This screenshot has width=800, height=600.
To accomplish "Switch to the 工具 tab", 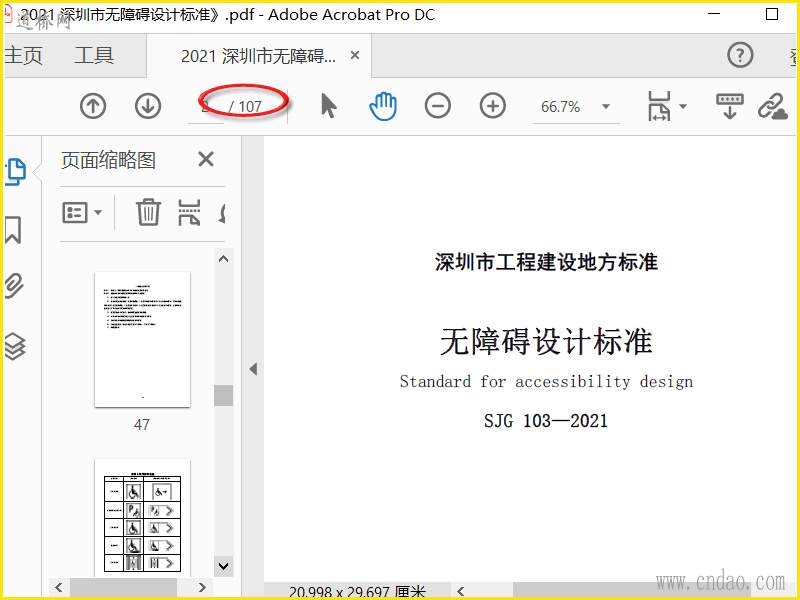I will click(x=94, y=55).
